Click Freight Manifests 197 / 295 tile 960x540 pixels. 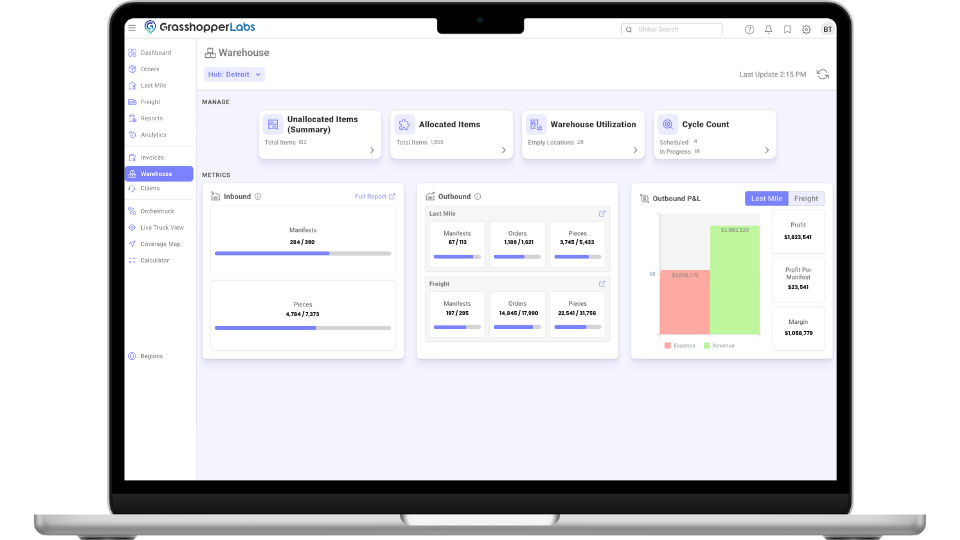coord(457,315)
